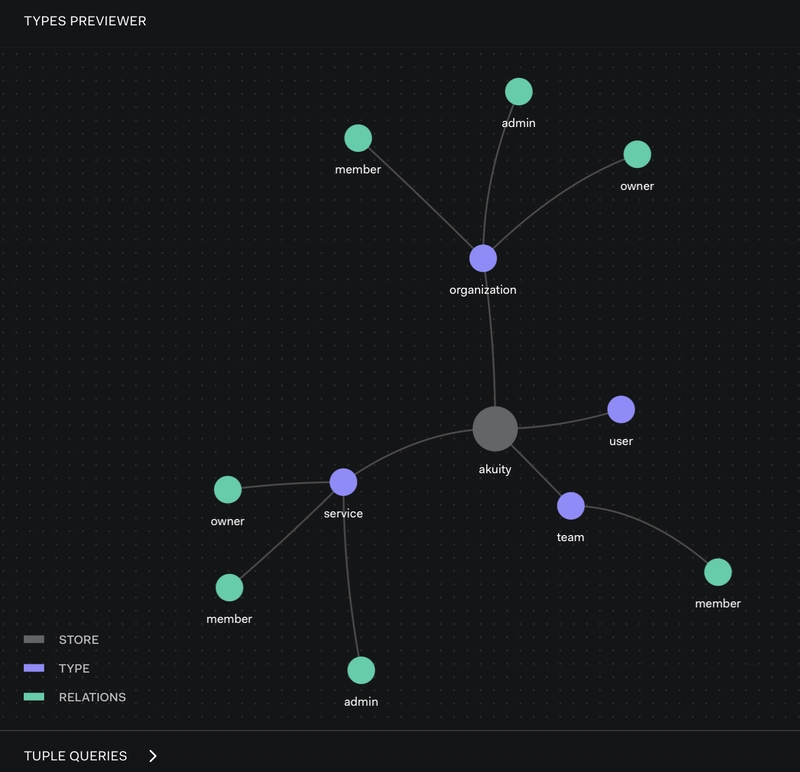The height and width of the screenshot is (772, 800).
Task: Click the "admin" label of organization's relation
Action: [x=518, y=123]
